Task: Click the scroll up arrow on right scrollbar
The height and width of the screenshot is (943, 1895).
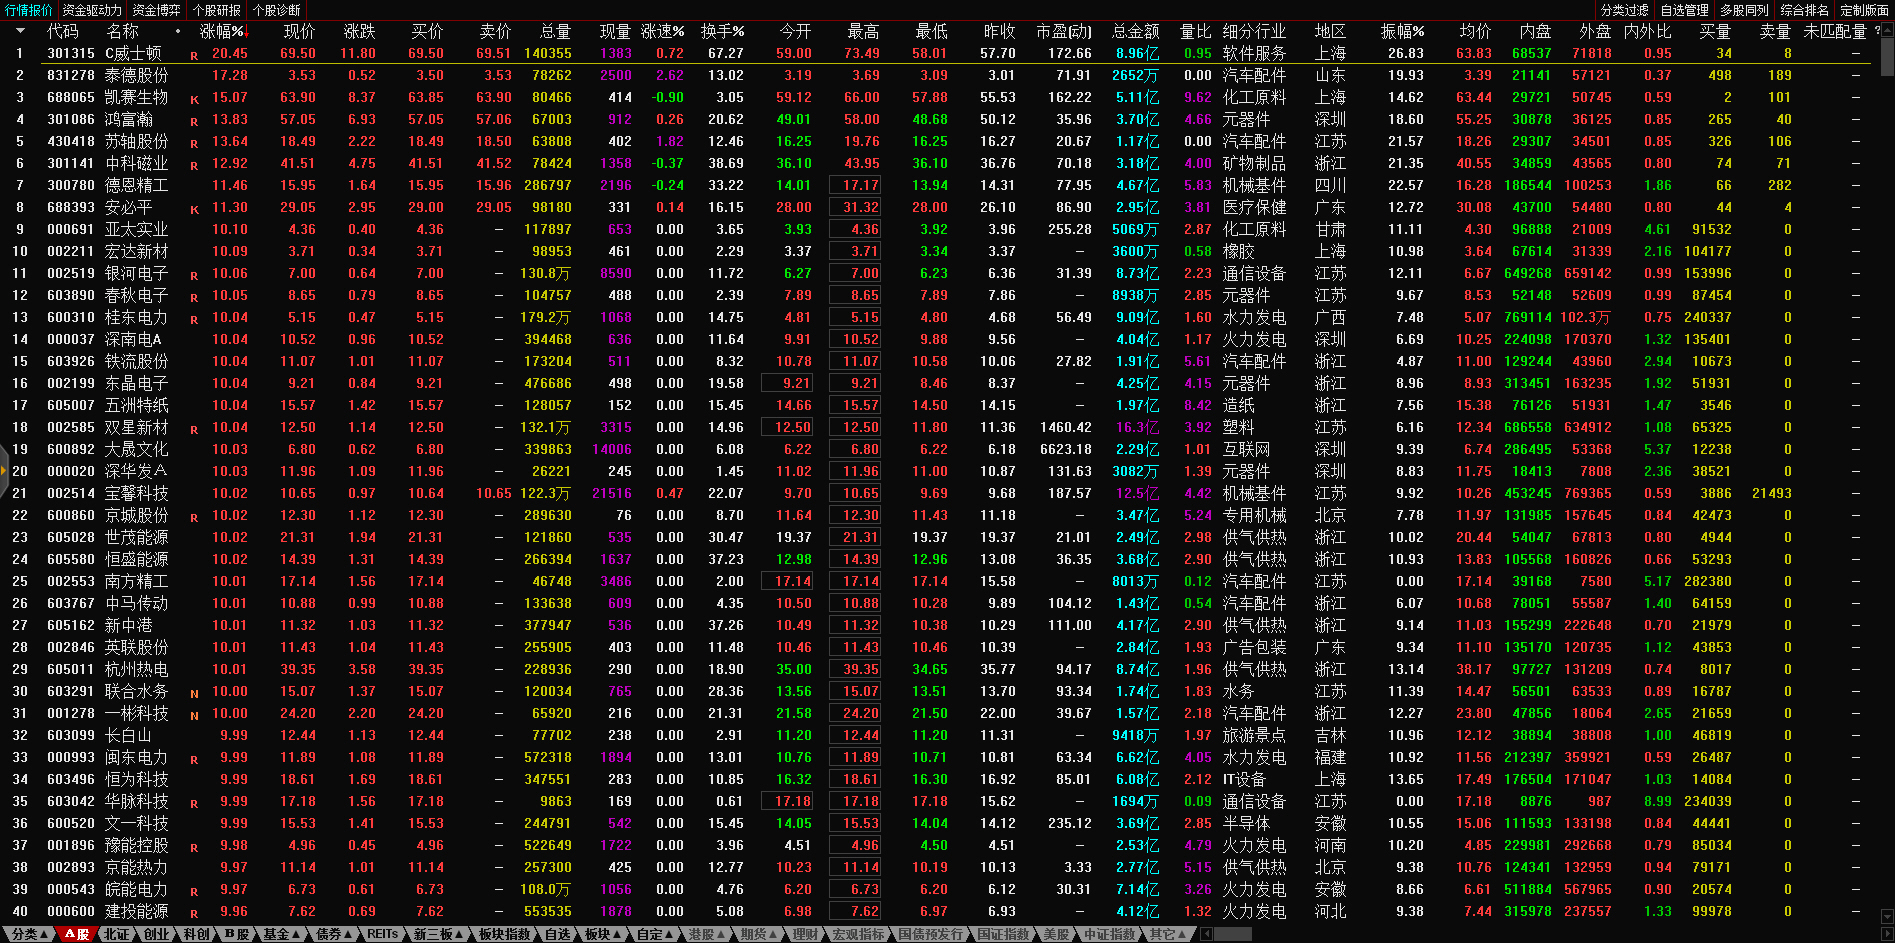Action: [x=1887, y=32]
